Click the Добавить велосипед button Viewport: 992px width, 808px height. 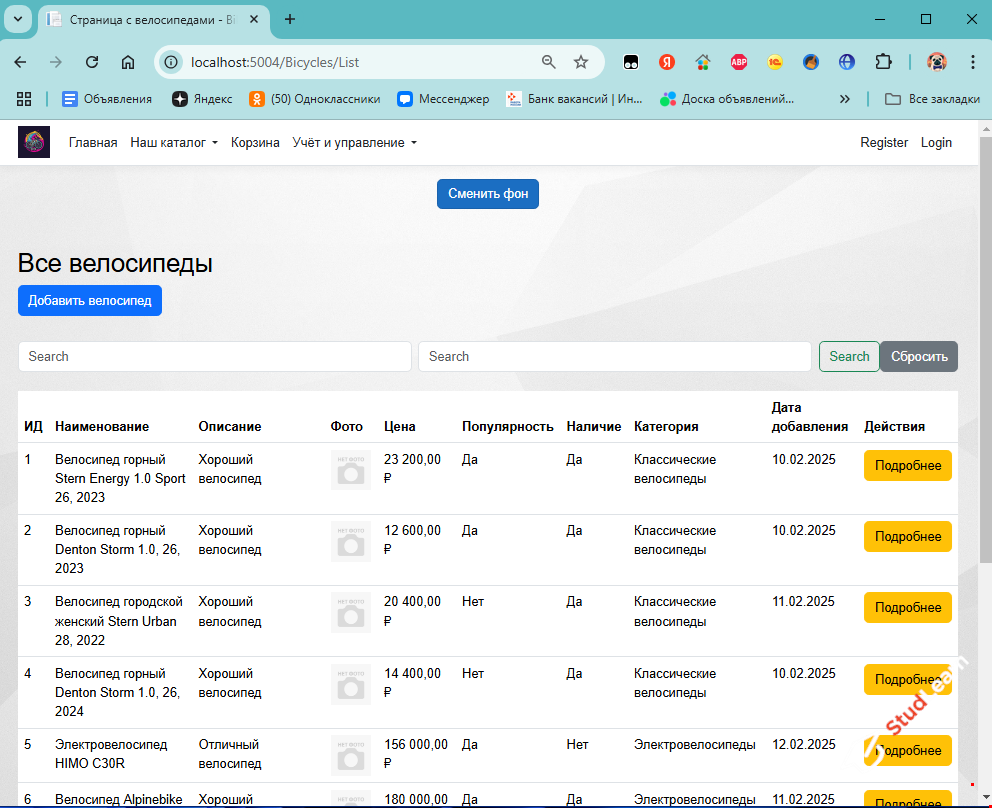tap(90, 300)
